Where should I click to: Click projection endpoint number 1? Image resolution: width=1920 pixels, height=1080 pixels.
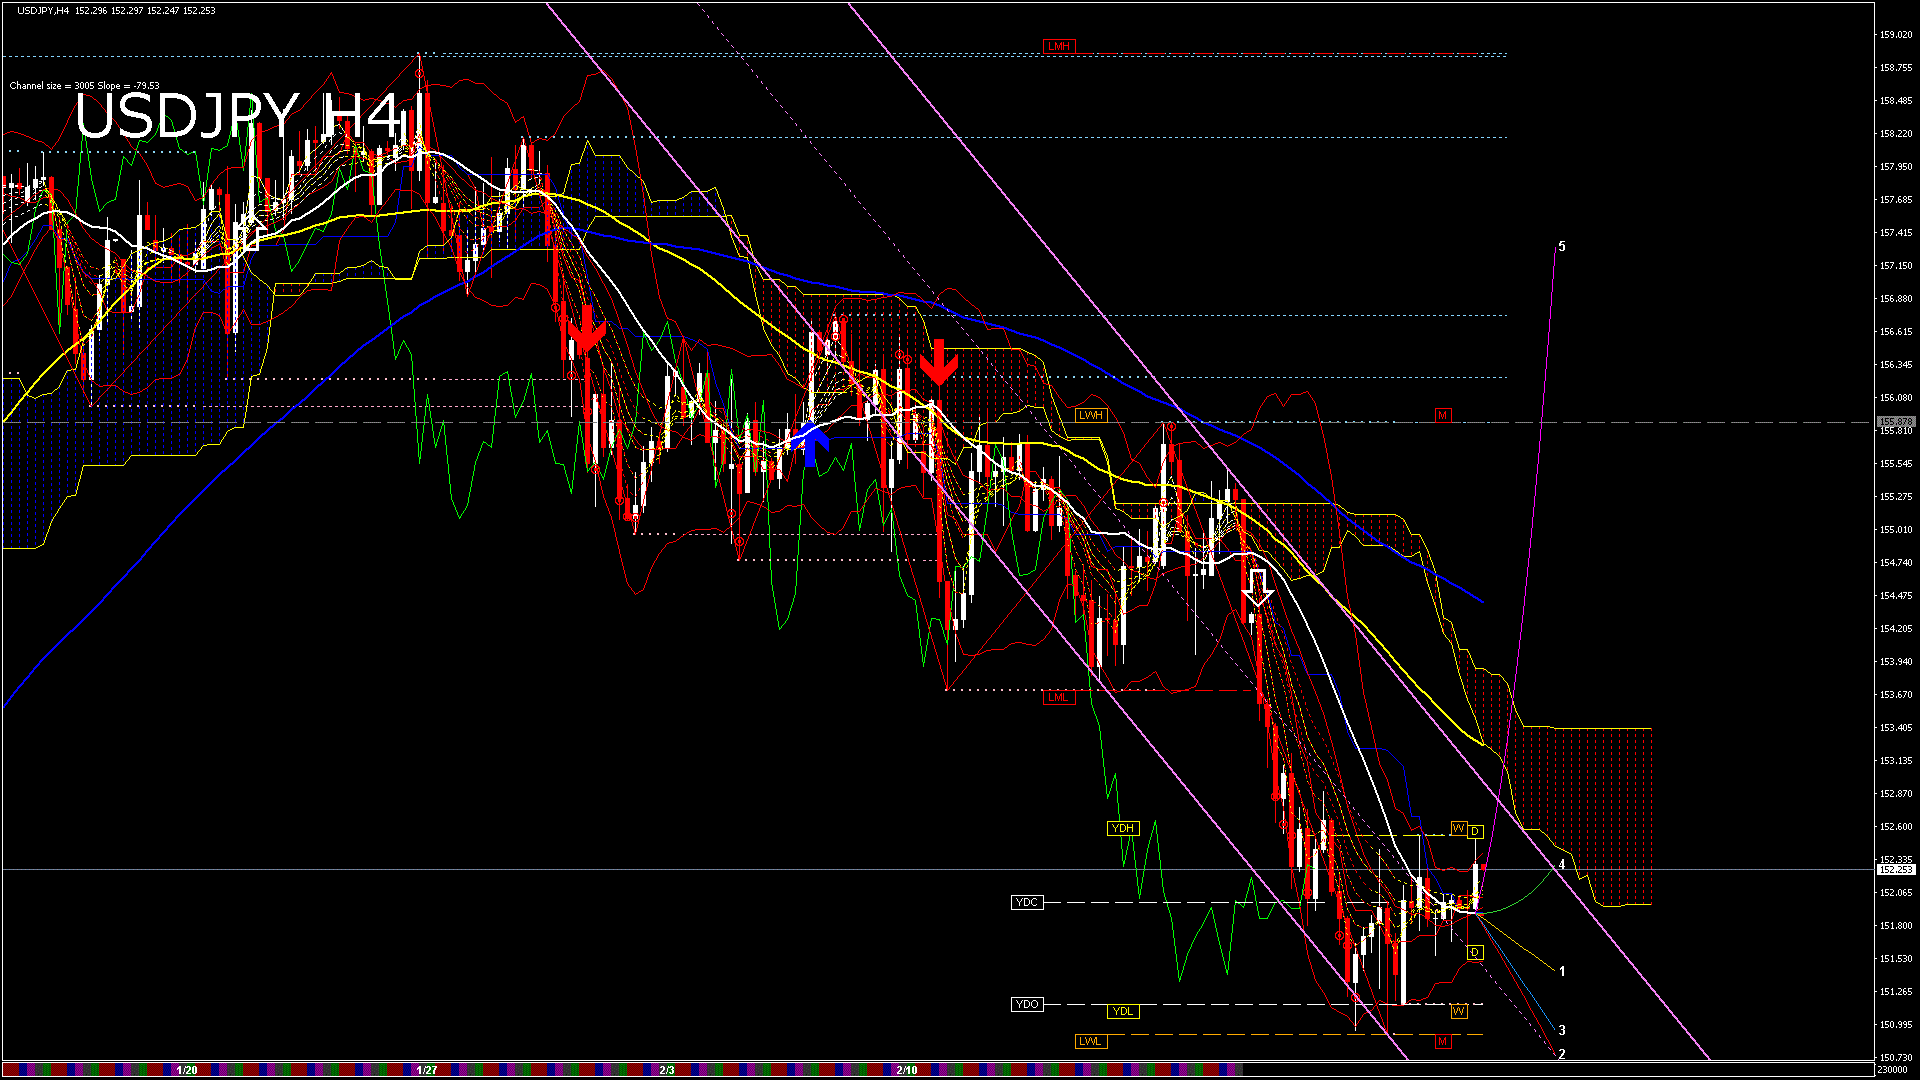pyautogui.click(x=1562, y=971)
